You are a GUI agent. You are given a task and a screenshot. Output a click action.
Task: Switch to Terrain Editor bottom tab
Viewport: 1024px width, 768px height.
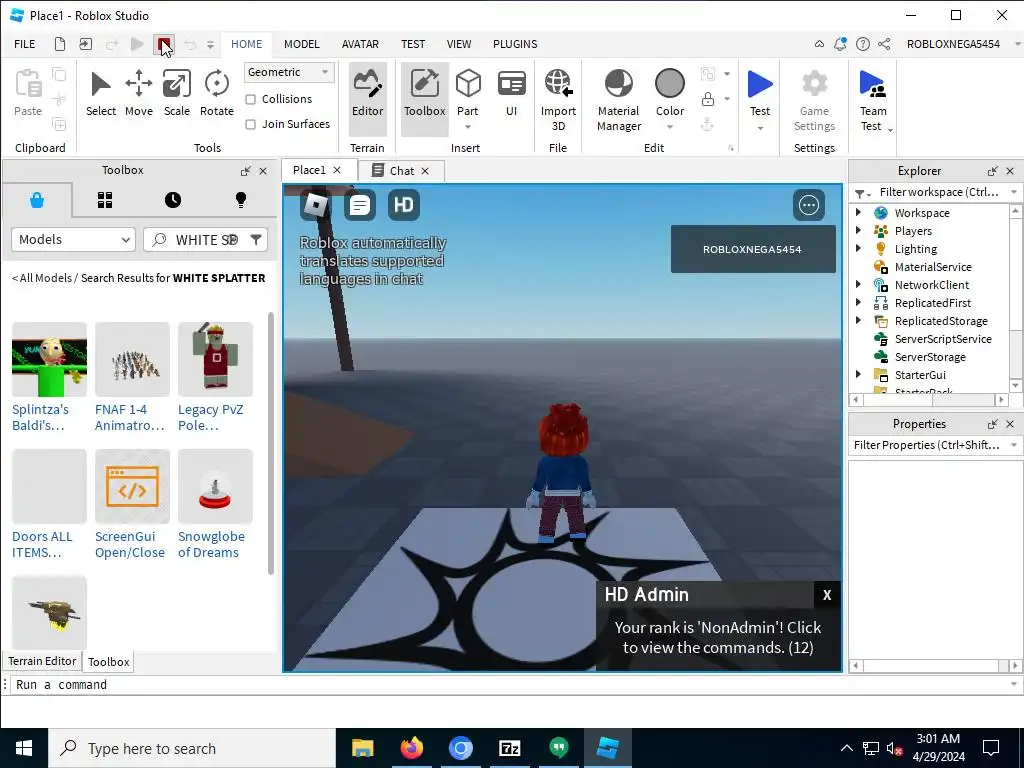pyautogui.click(x=42, y=661)
